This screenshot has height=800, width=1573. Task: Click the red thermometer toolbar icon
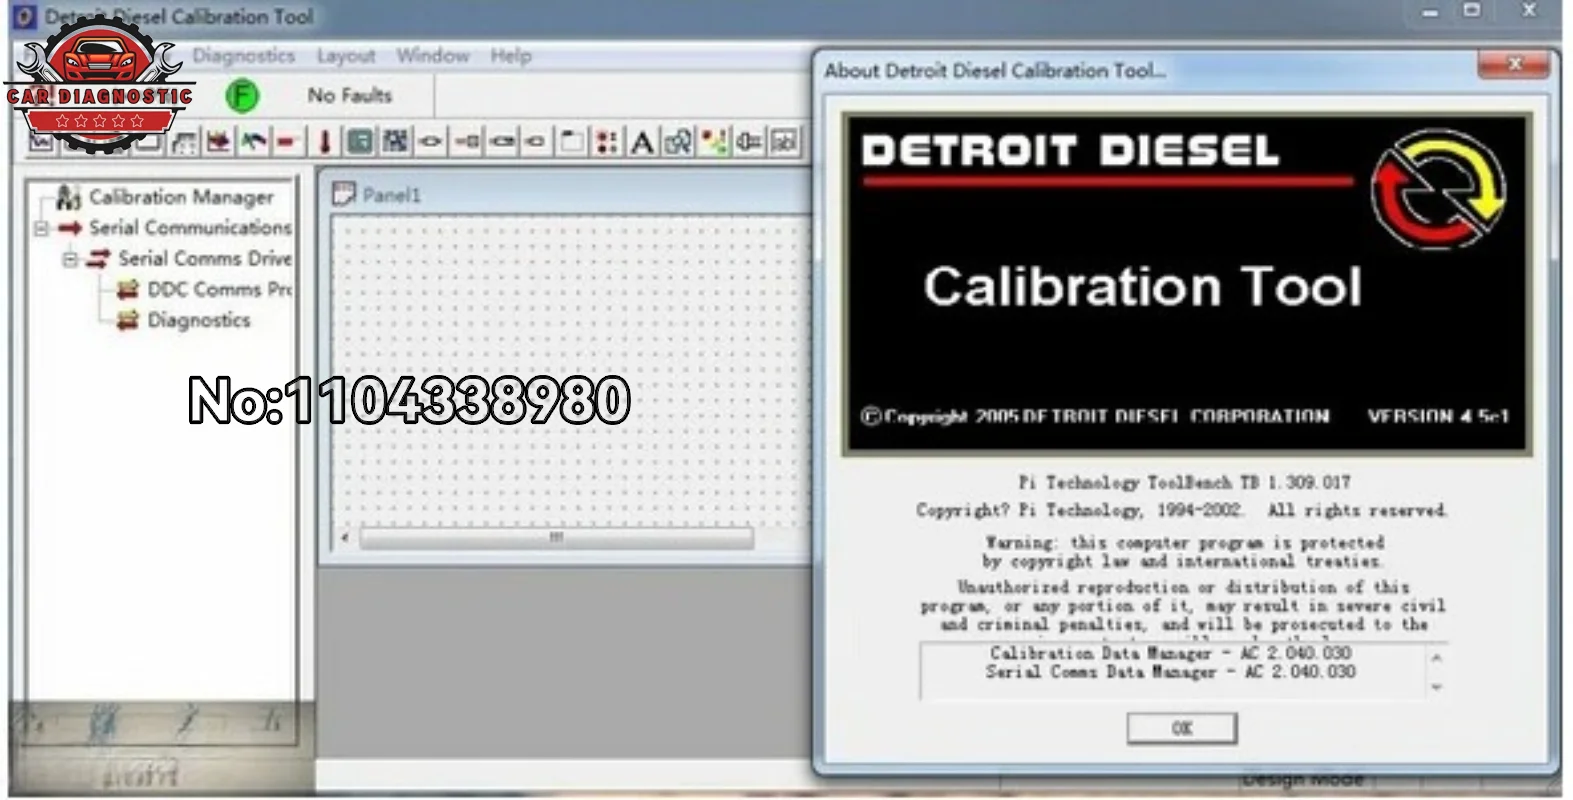click(324, 142)
